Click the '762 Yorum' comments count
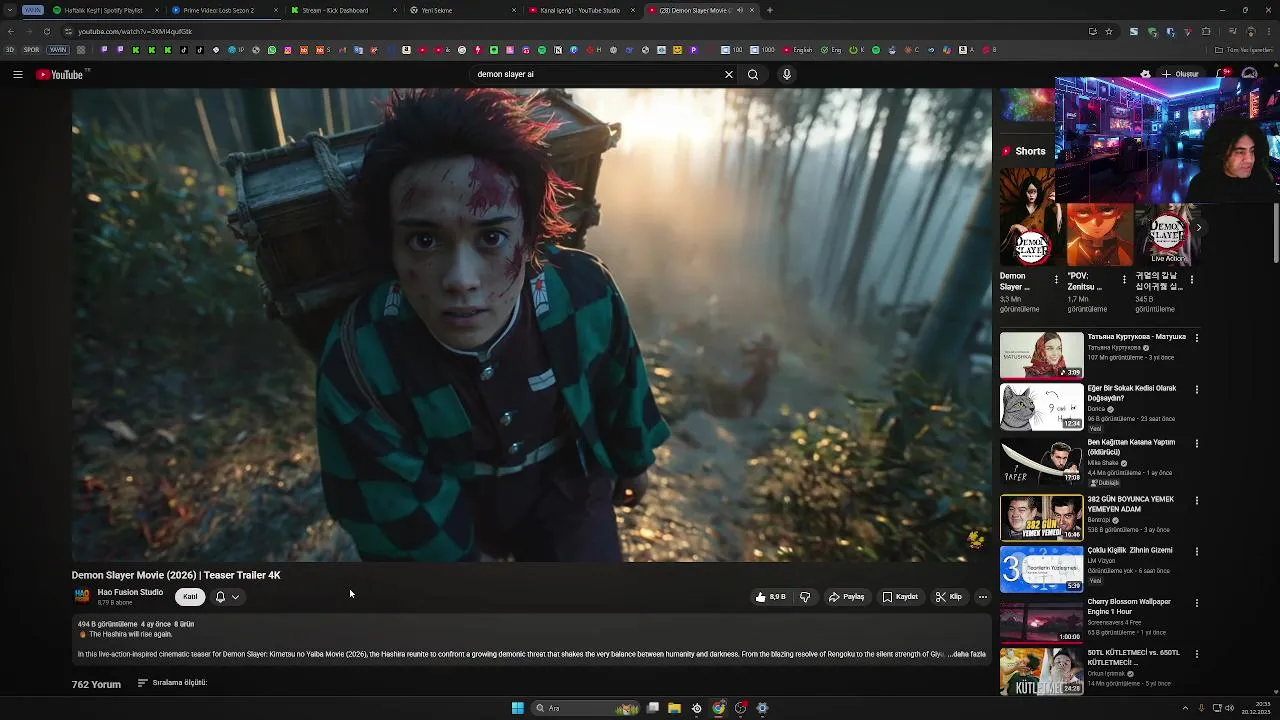The height and width of the screenshot is (720, 1280). pyautogui.click(x=96, y=684)
